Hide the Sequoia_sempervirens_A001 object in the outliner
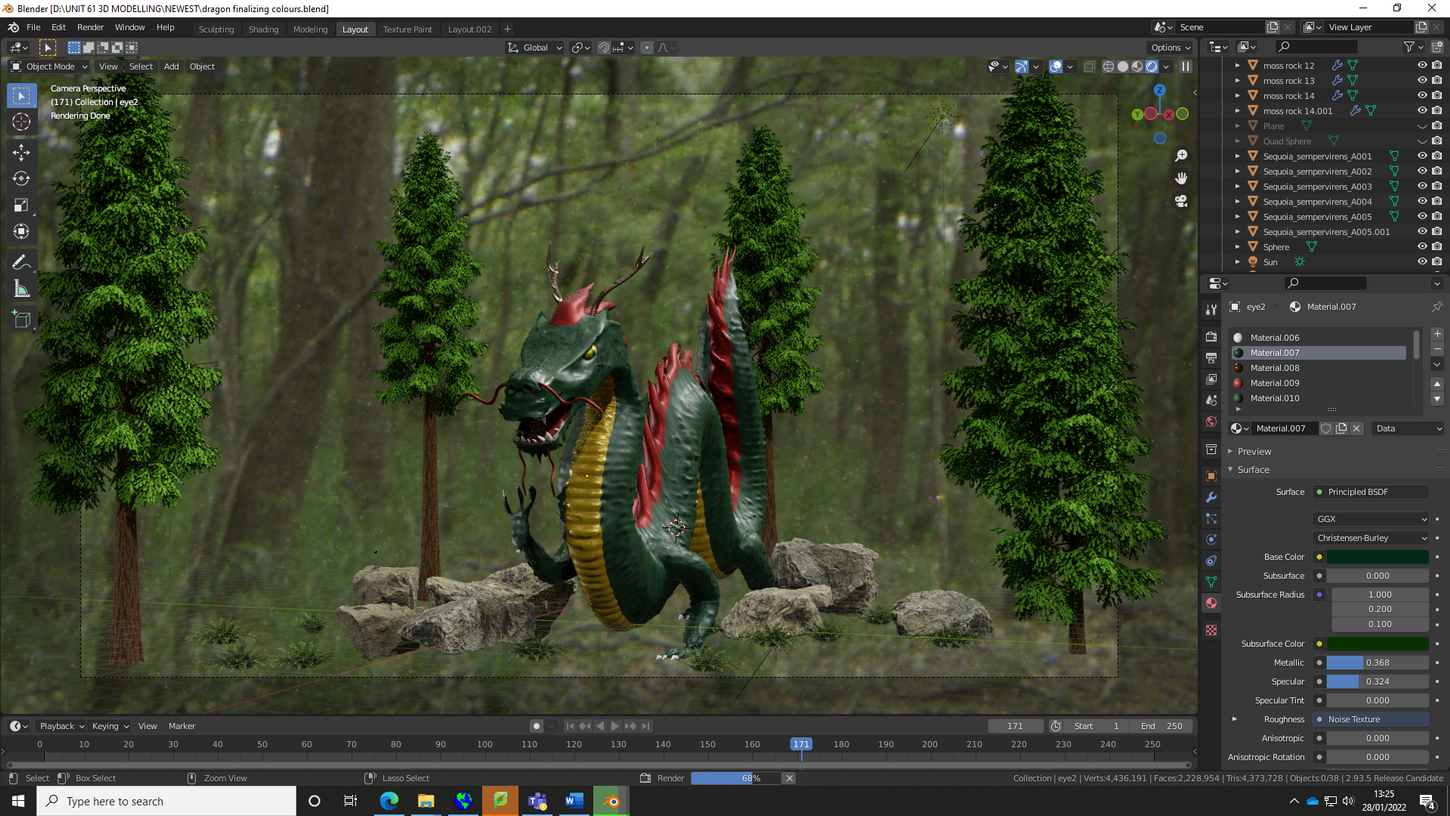 (x=1422, y=155)
